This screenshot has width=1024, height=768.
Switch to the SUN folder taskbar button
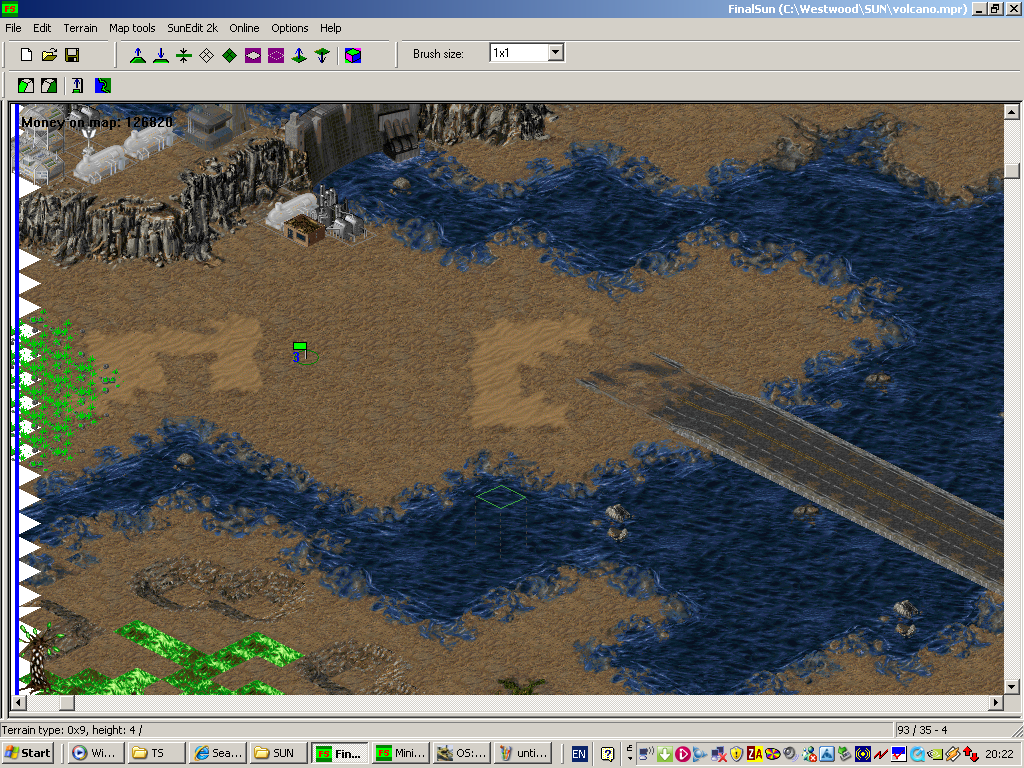(279, 753)
